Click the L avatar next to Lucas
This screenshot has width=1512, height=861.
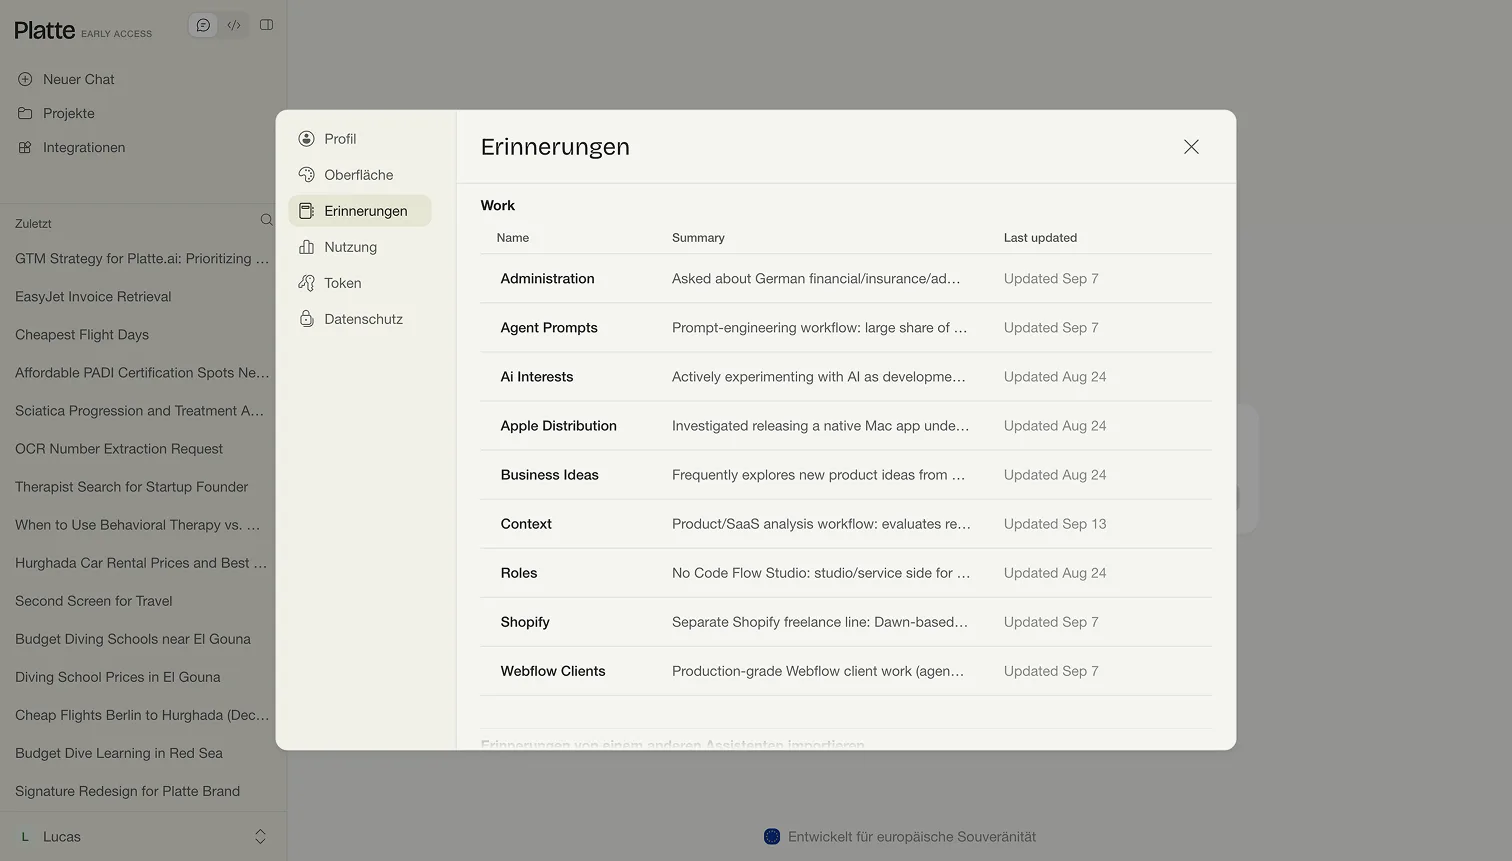coord(25,837)
